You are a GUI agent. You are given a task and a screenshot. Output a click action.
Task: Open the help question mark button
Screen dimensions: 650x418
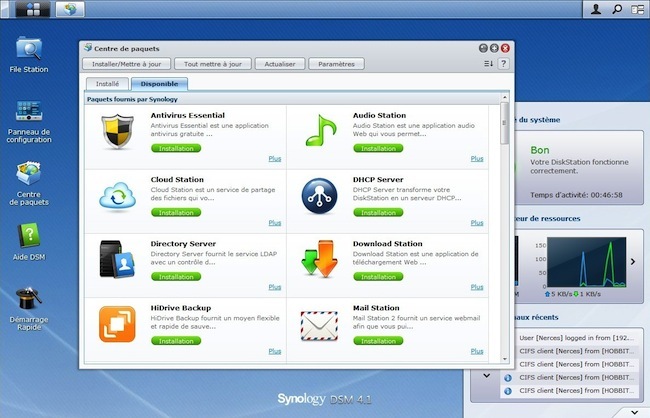[x=503, y=64]
